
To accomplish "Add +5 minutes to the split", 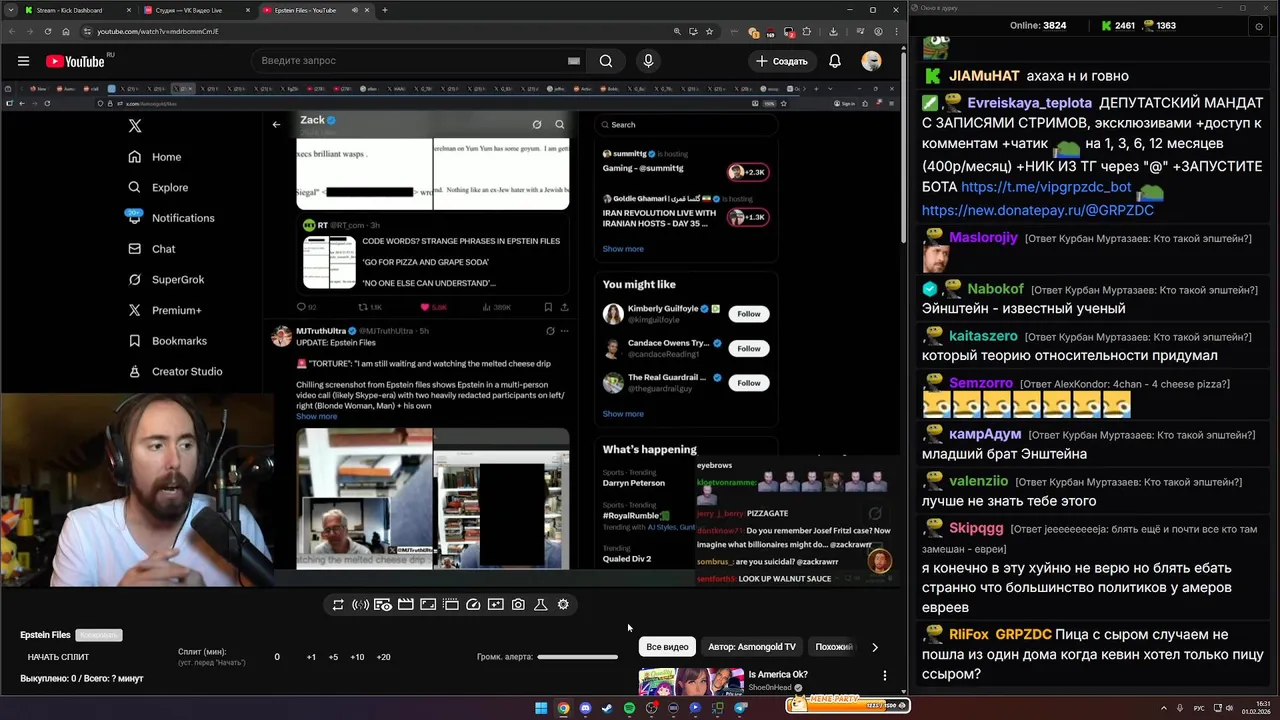I will pyautogui.click(x=333, y=657).
